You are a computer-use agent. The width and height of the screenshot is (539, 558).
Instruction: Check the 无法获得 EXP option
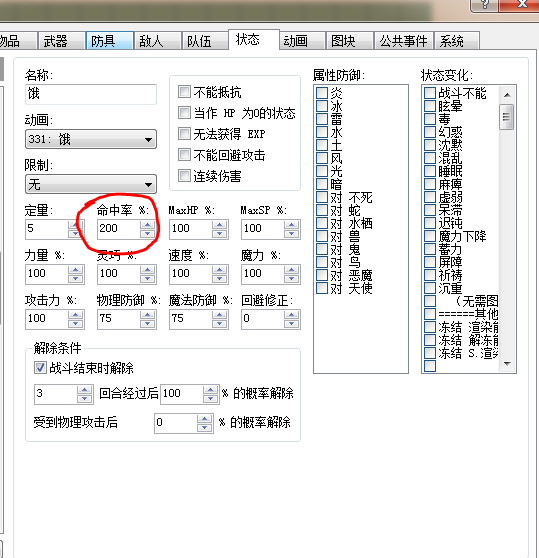[184, 134]
